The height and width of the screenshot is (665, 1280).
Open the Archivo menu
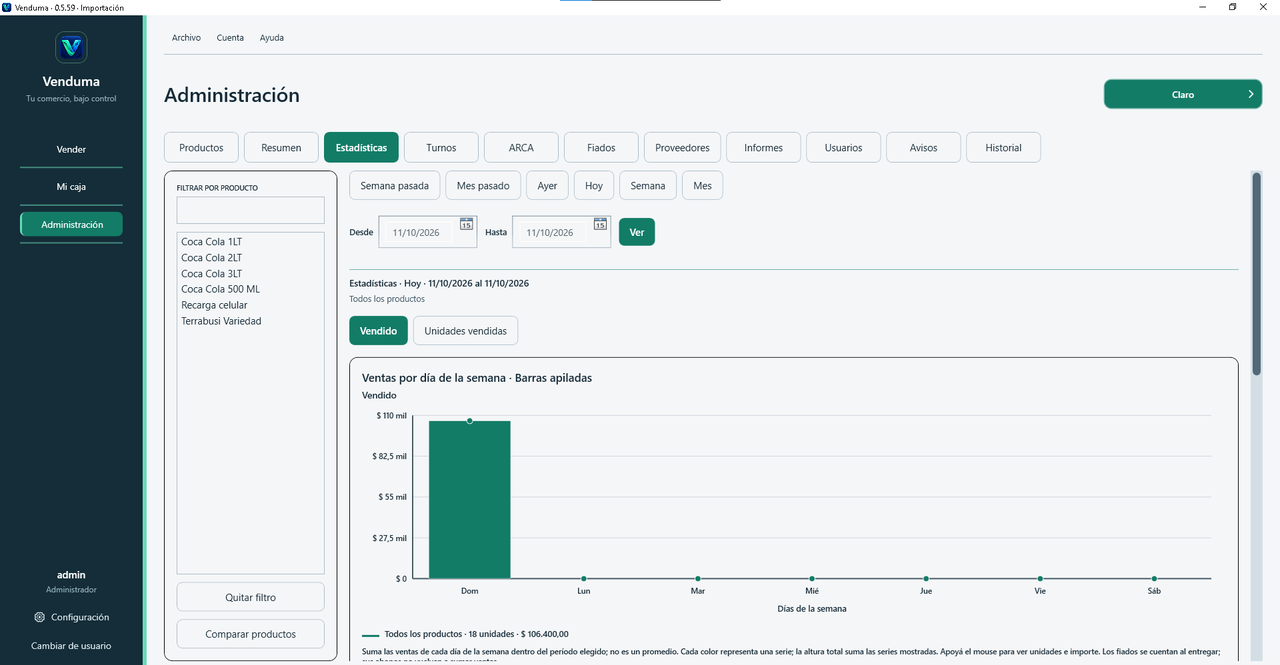[186, 38]
